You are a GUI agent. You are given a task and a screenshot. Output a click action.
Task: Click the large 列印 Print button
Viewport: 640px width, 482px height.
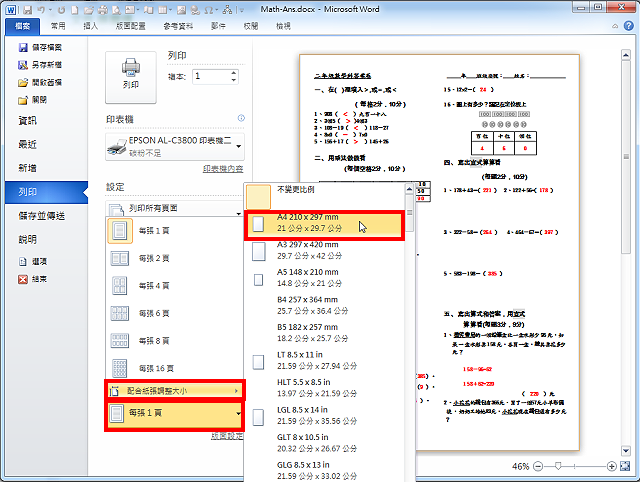pos(131,77)
